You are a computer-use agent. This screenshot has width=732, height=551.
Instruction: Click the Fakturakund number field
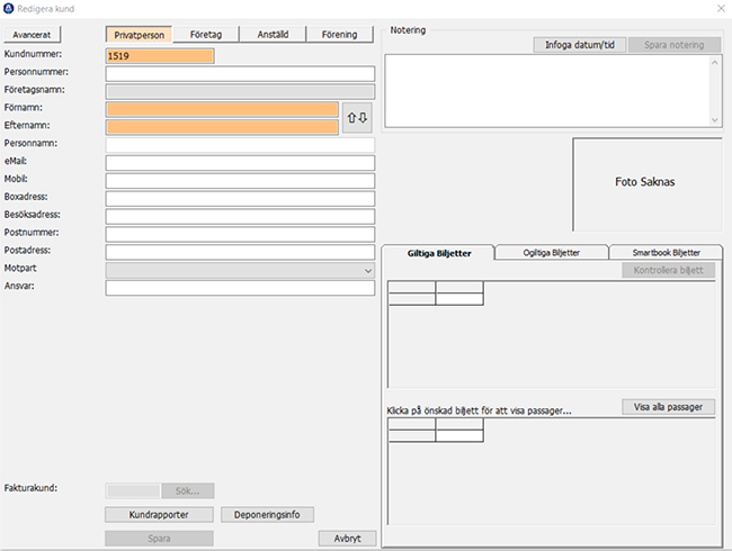point(133,491)
